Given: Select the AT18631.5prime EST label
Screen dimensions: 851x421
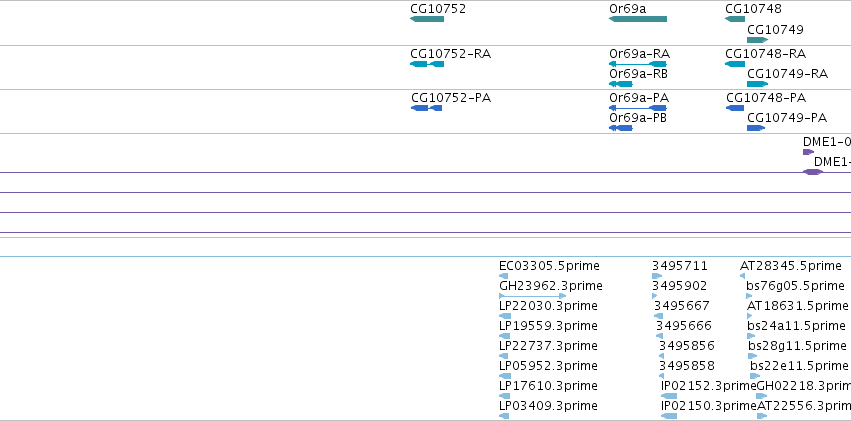Looking at the screenshot, I should click(798, 306).
